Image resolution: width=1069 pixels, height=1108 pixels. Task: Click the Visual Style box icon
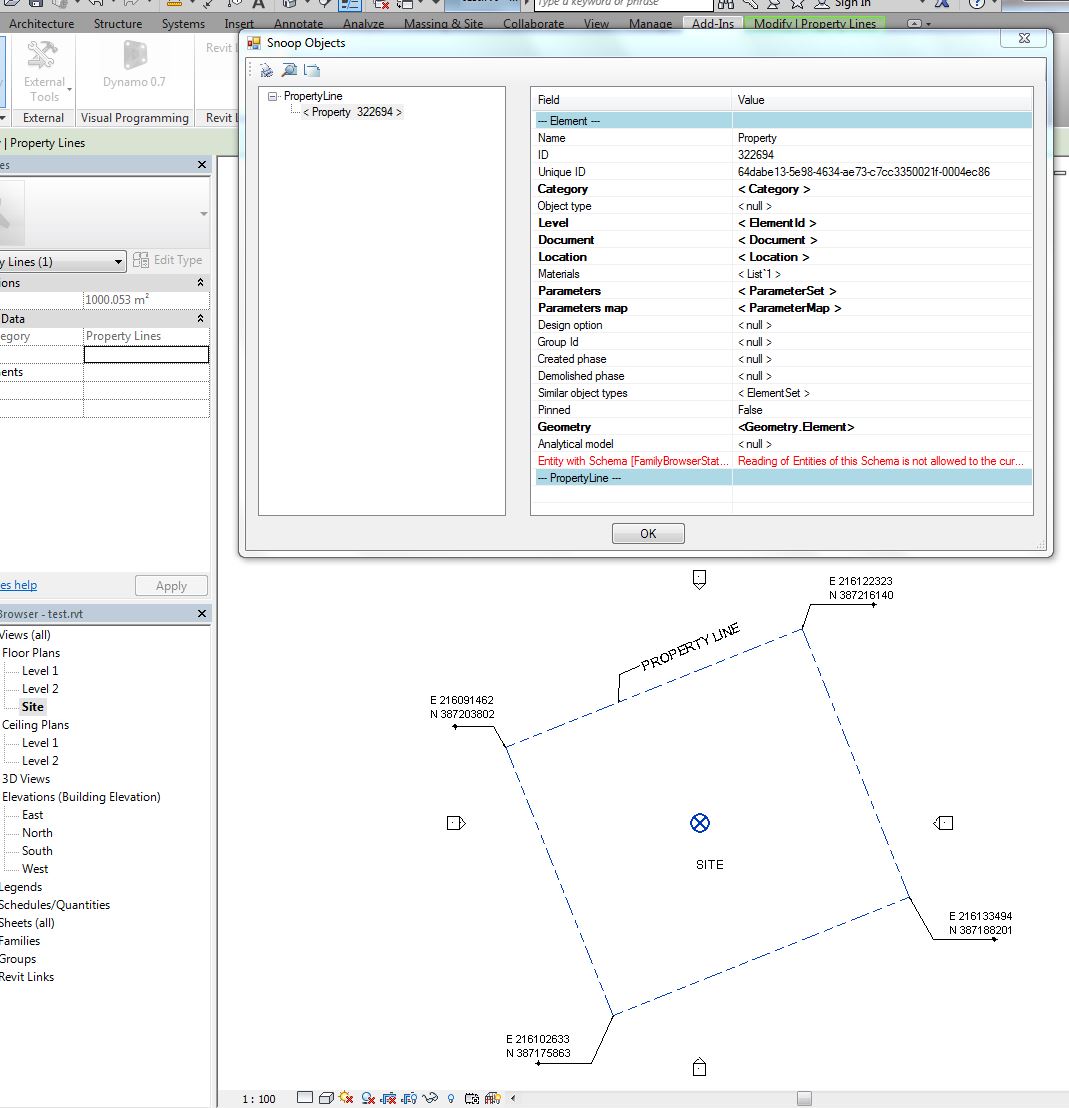tap(326, 1098)
